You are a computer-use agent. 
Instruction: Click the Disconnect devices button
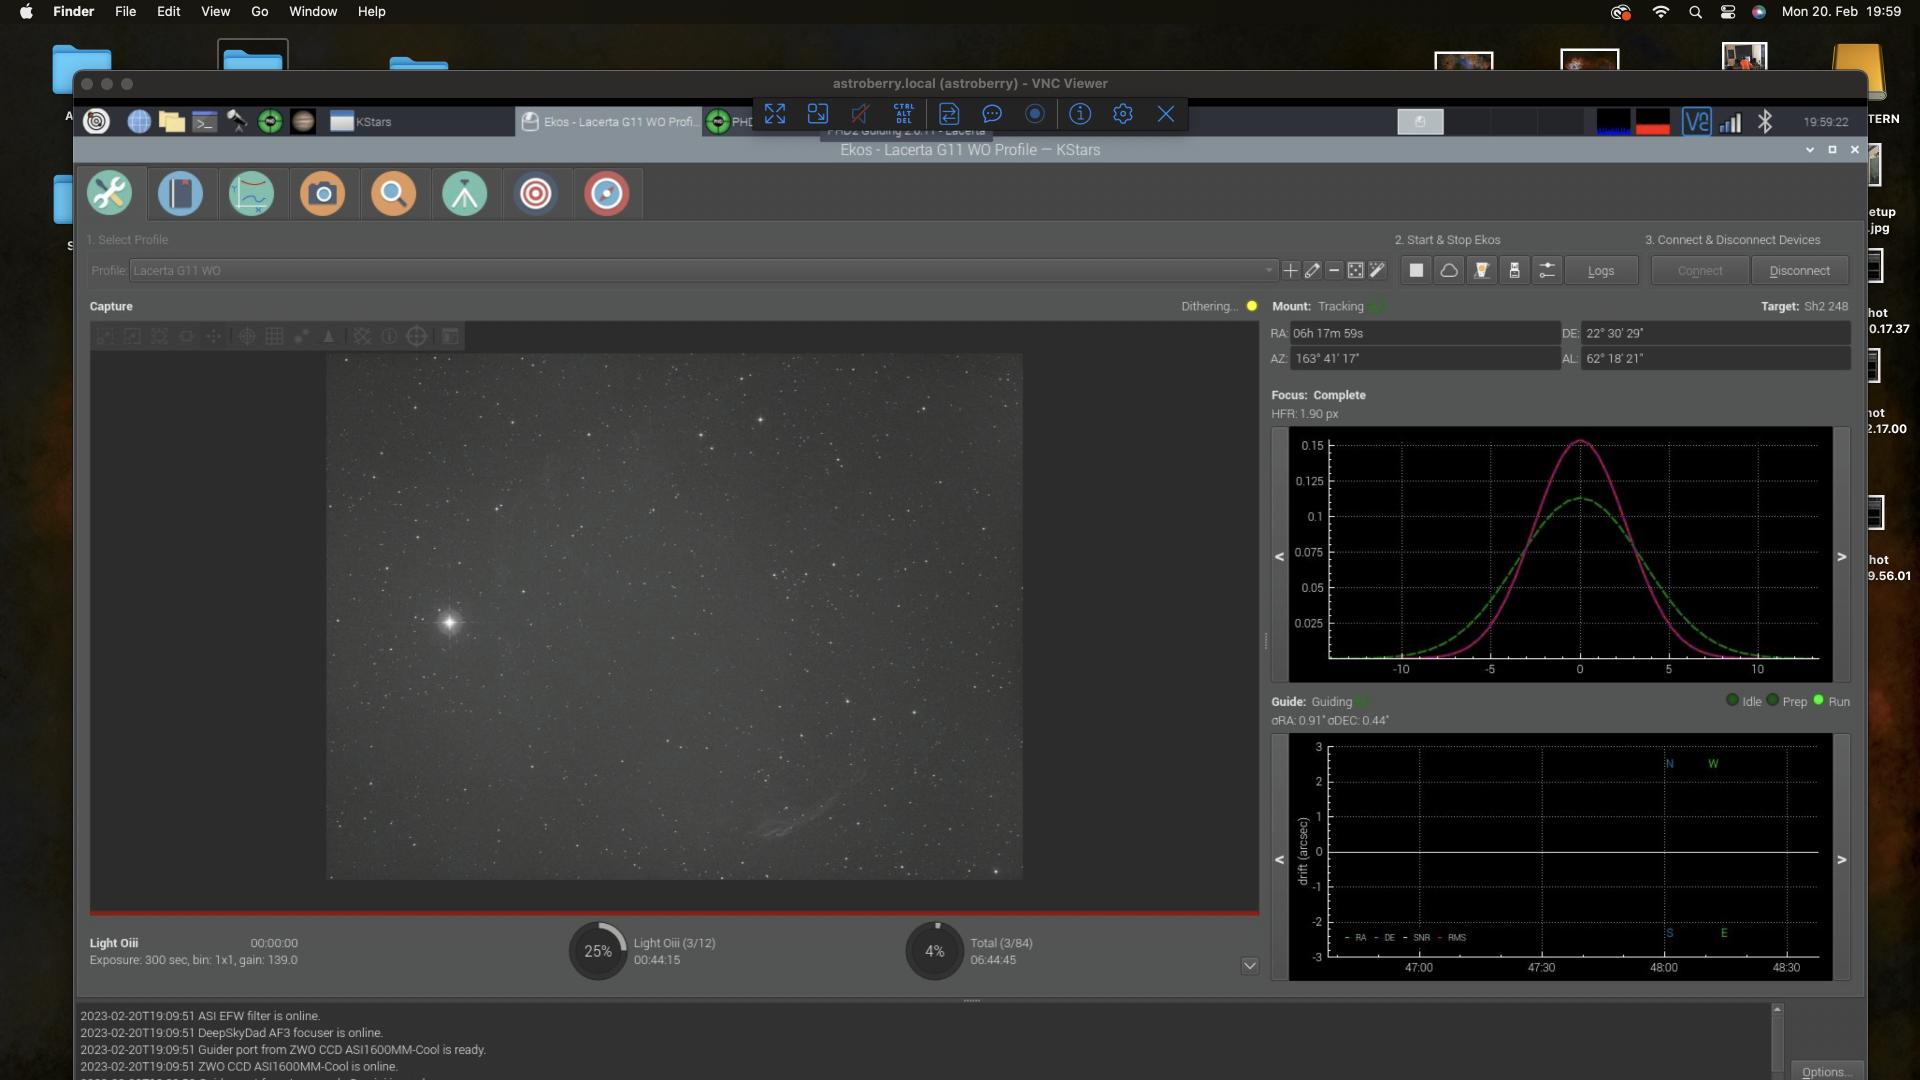click(x=1799, y=271)
